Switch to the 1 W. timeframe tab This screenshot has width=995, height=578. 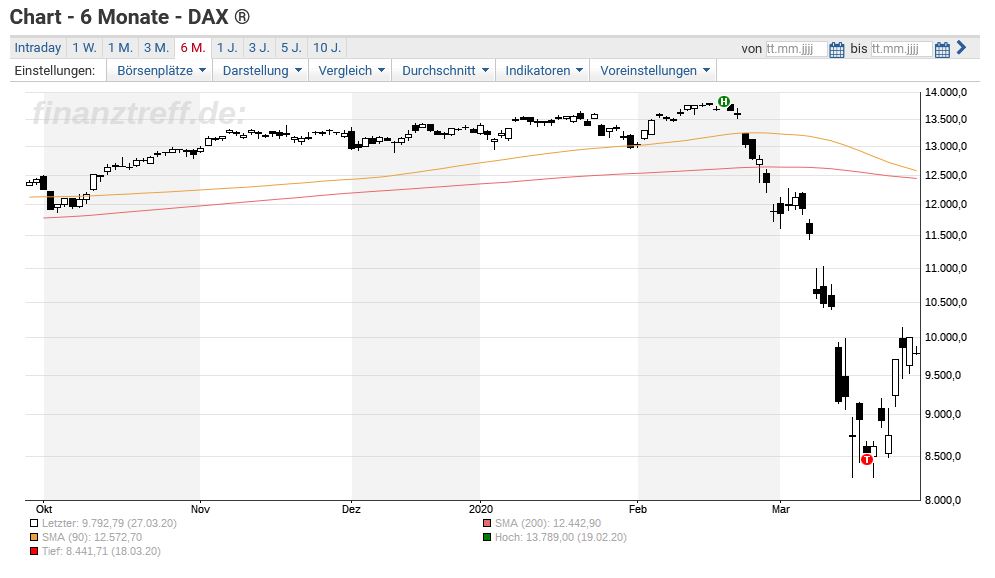pyautogui.click(x=84, y=48)
